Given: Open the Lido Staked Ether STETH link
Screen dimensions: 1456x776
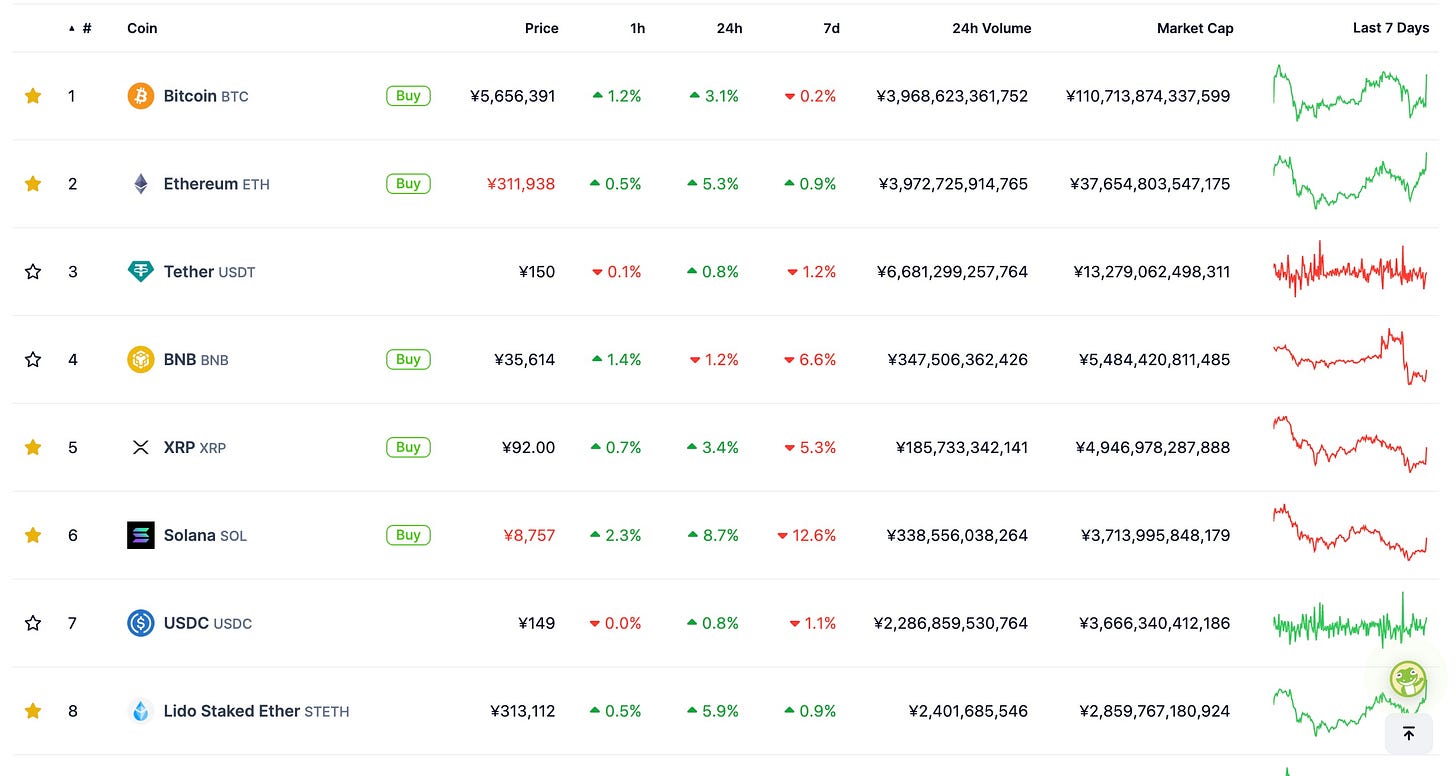Looking at the screenshot, I should click(x=257, y=711).
